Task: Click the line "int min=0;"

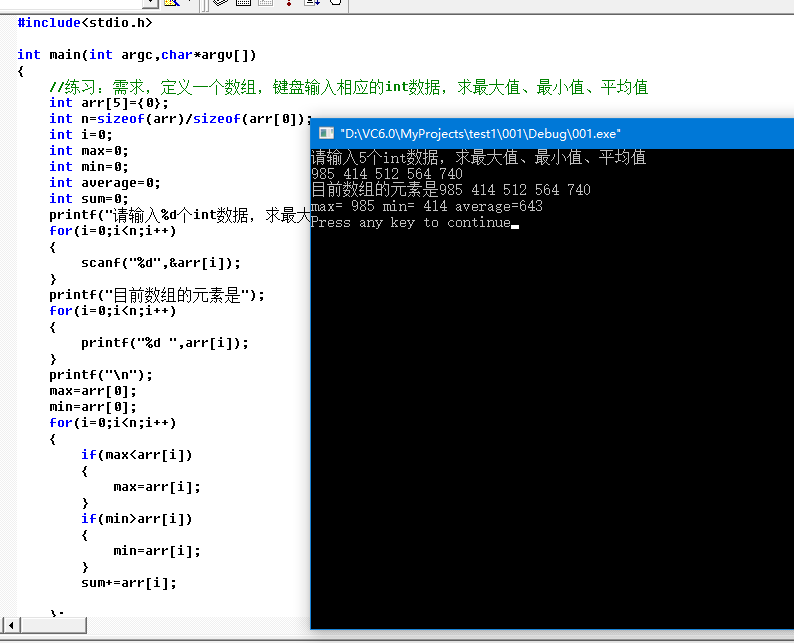Action: click(x=89, y=167)
